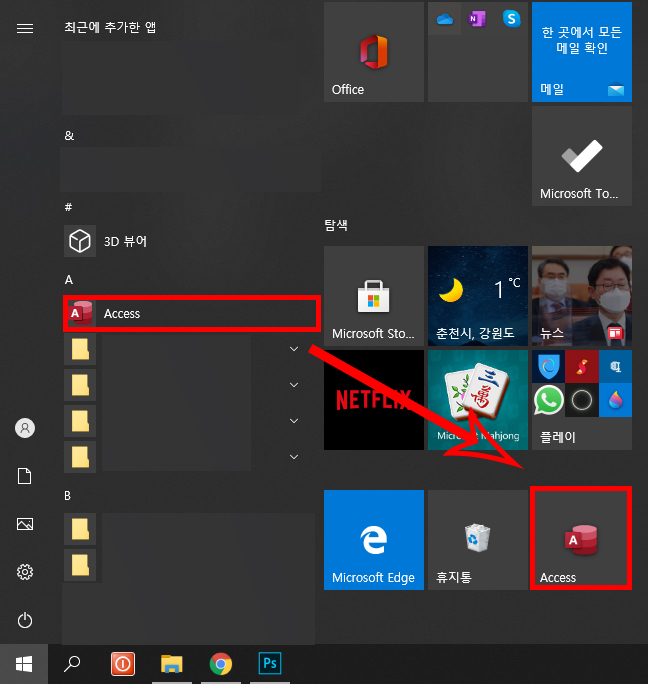The image size is (648, 684).
Task: Open the Pictures icon in left rail
Action: (25, 524)
